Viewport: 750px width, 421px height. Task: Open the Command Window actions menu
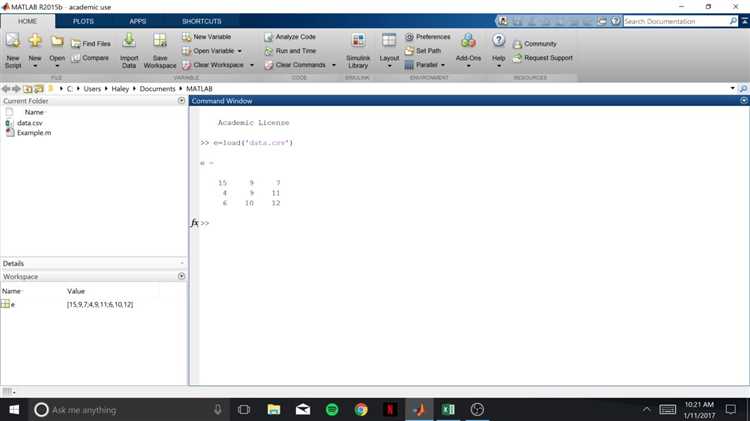pos(744,100)
